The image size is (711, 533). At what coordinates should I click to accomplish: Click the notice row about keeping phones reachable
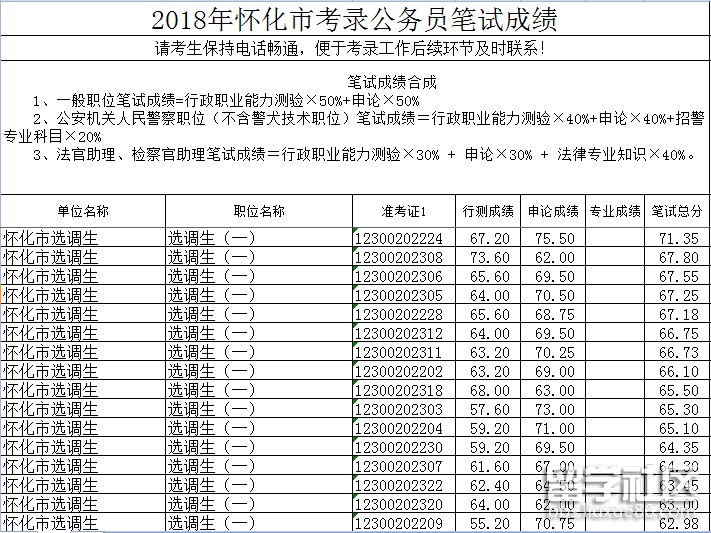(355, 49)
